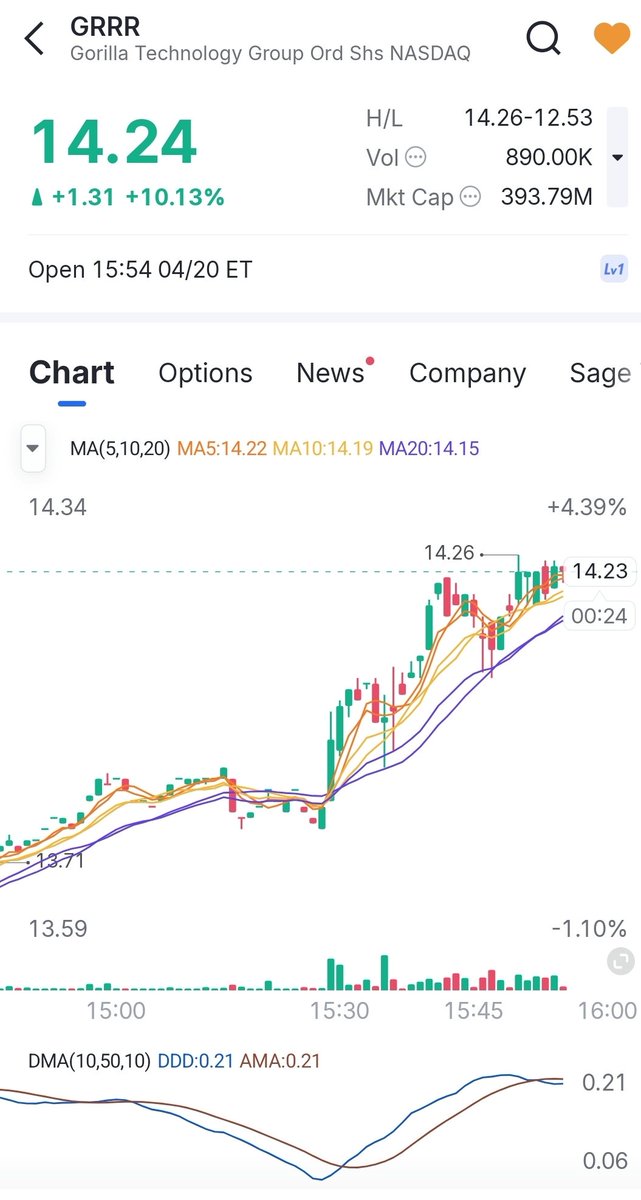Tap the DDD:0.21 value
This screenshot has height=1200, width=641.
pyautogui.click(x=195, y=1061)
